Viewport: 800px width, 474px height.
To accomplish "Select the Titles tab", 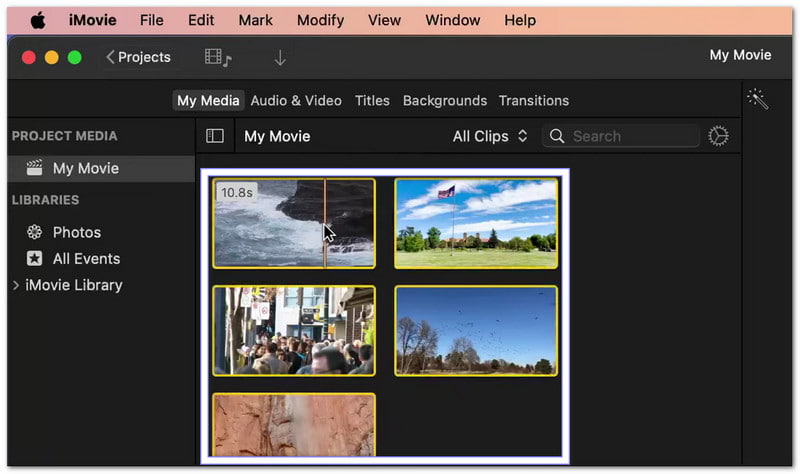I will (x=372, y=100).
